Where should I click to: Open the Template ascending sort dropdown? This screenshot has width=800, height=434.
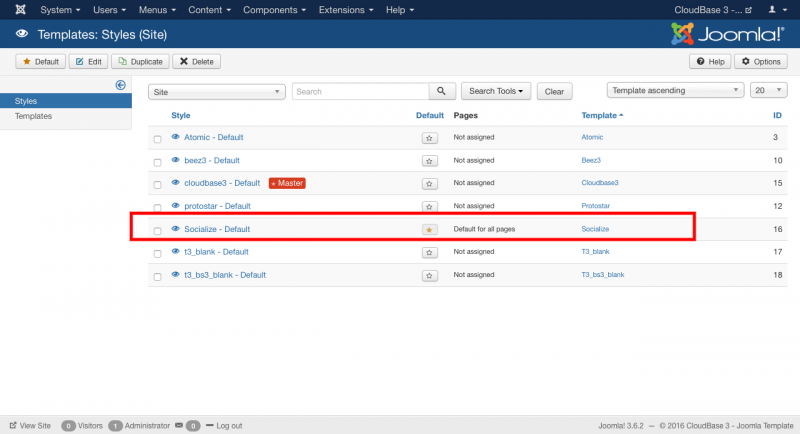(675, 90)
